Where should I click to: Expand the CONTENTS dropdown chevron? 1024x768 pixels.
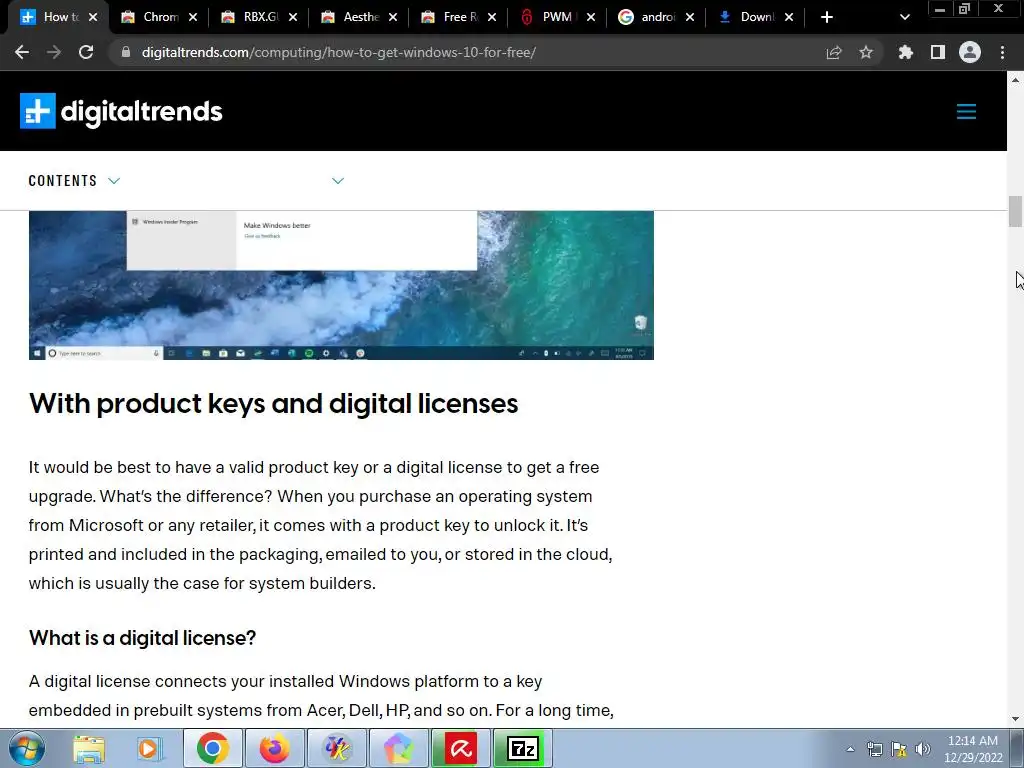[114, 181]
